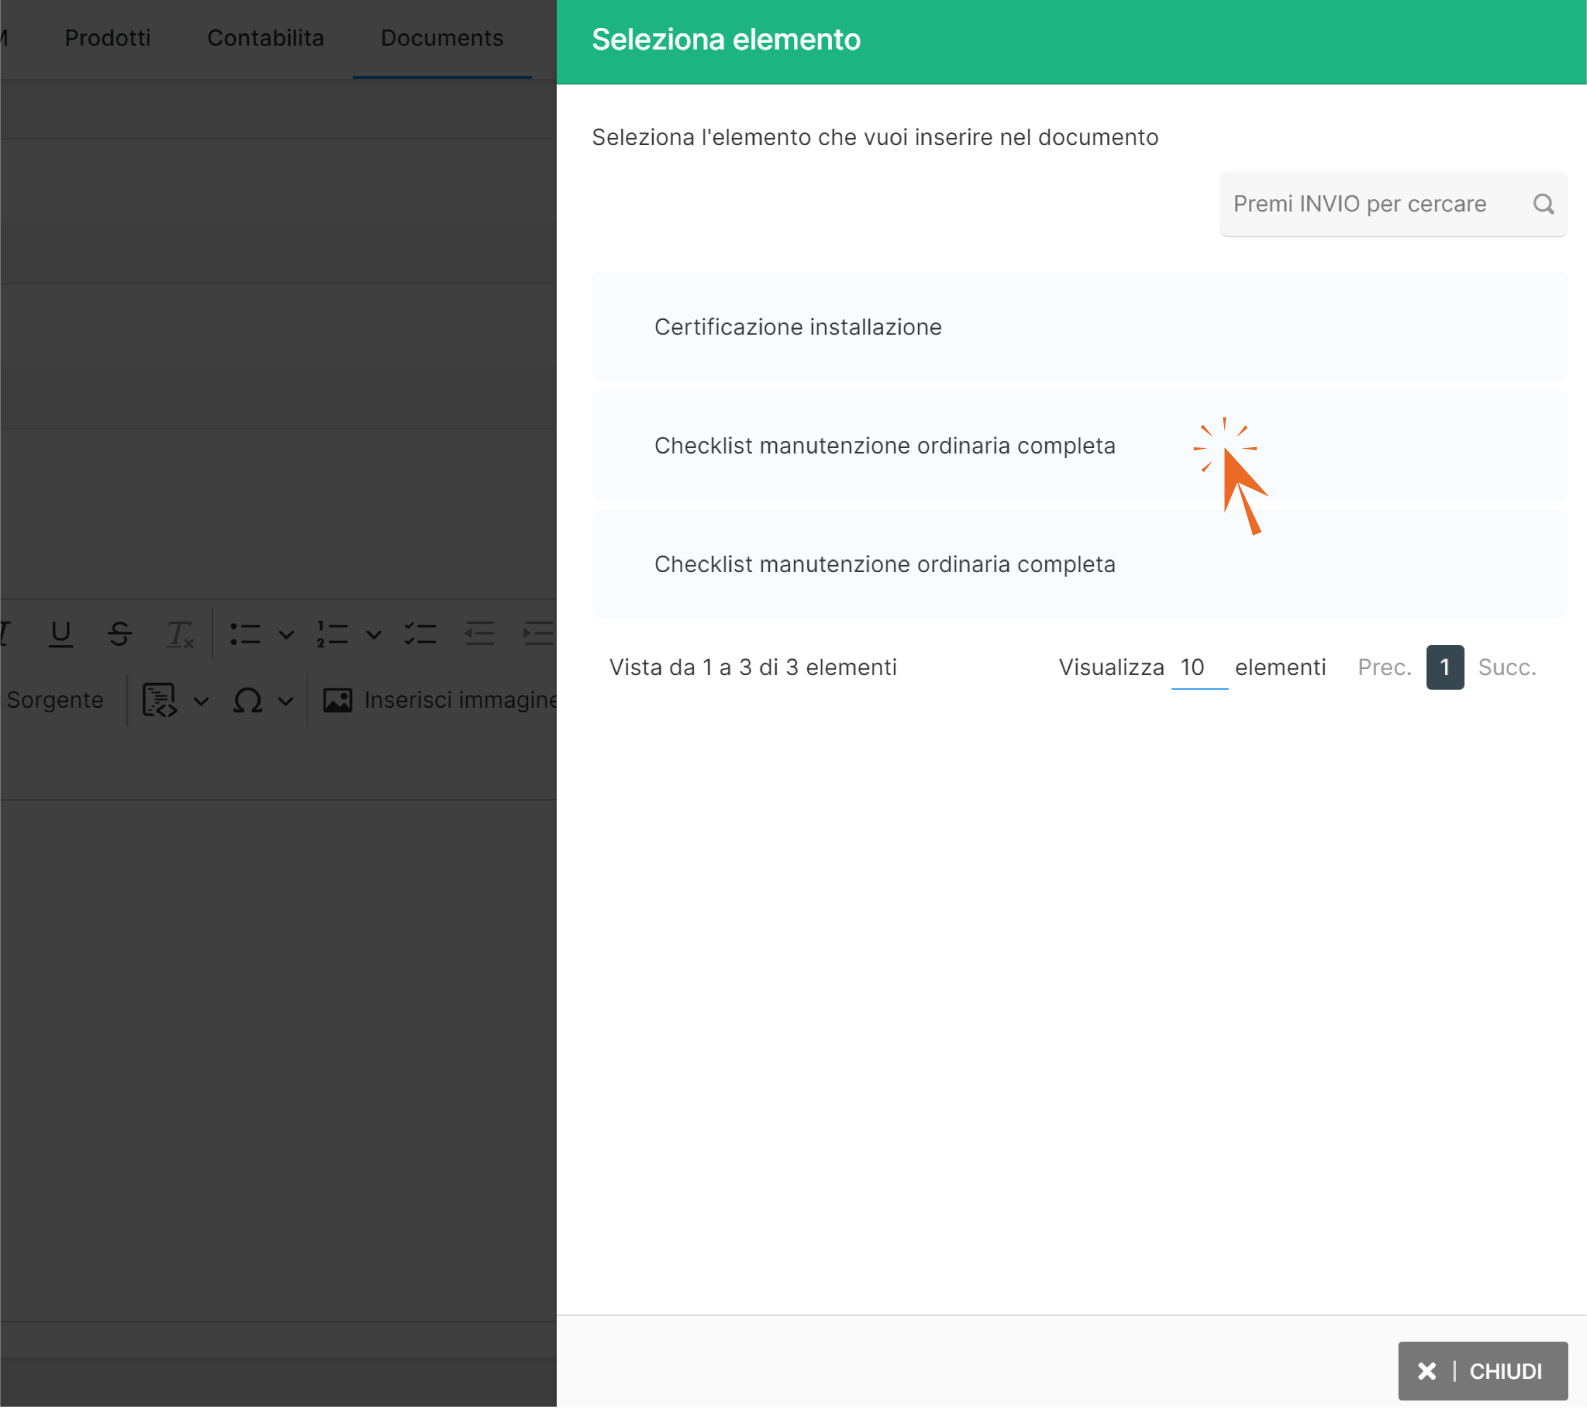
Task: Open the Contabilita tab
Action: (265, 38)
